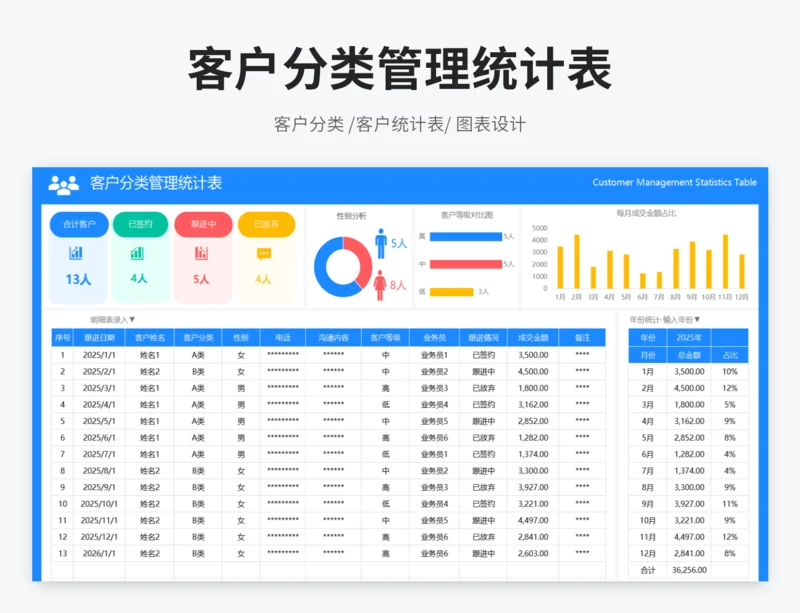The height and width of the screenshot is (613, 800).
Task: Click the 沟通内容 column header
Action: 334,338
